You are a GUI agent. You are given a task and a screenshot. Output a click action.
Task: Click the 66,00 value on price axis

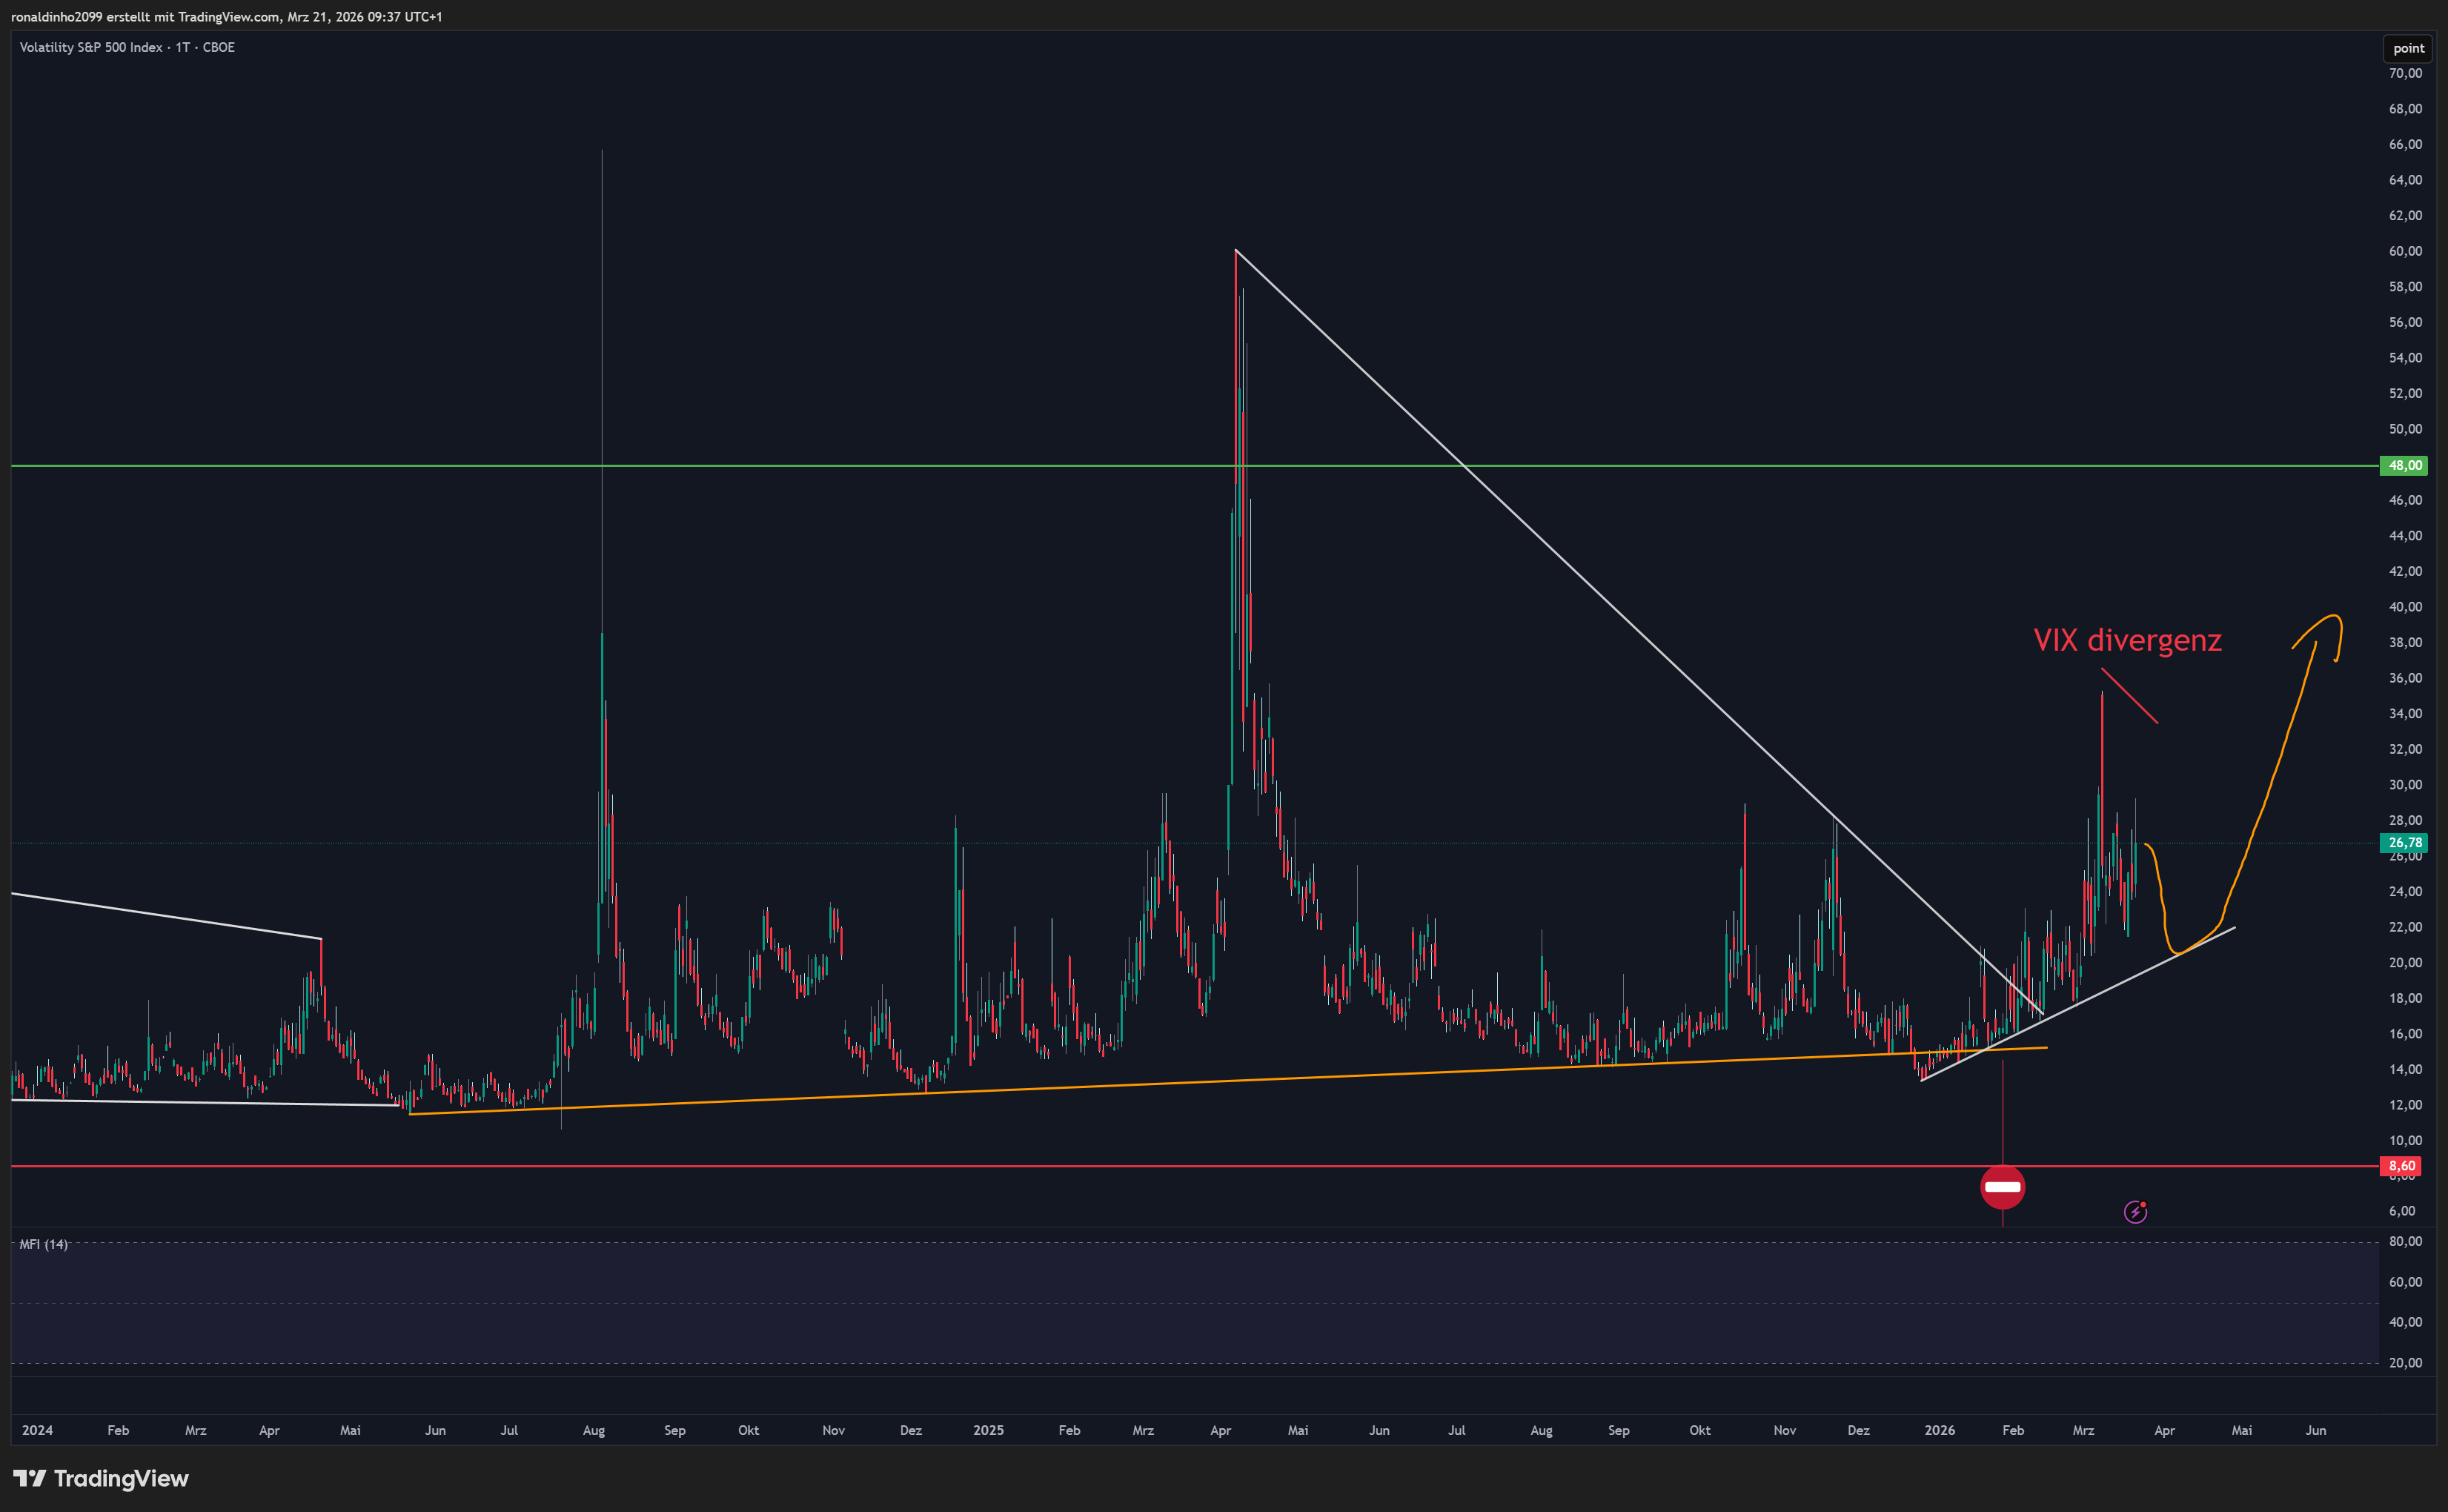[x=2405, y=144]
